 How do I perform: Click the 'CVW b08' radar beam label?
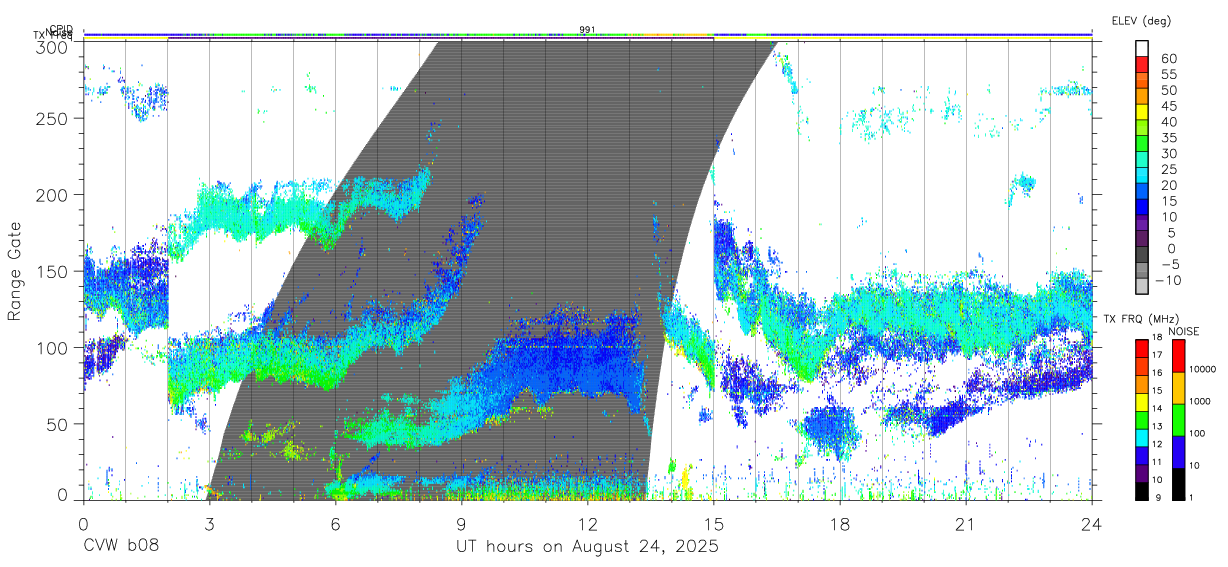click(x=120, y=547)
